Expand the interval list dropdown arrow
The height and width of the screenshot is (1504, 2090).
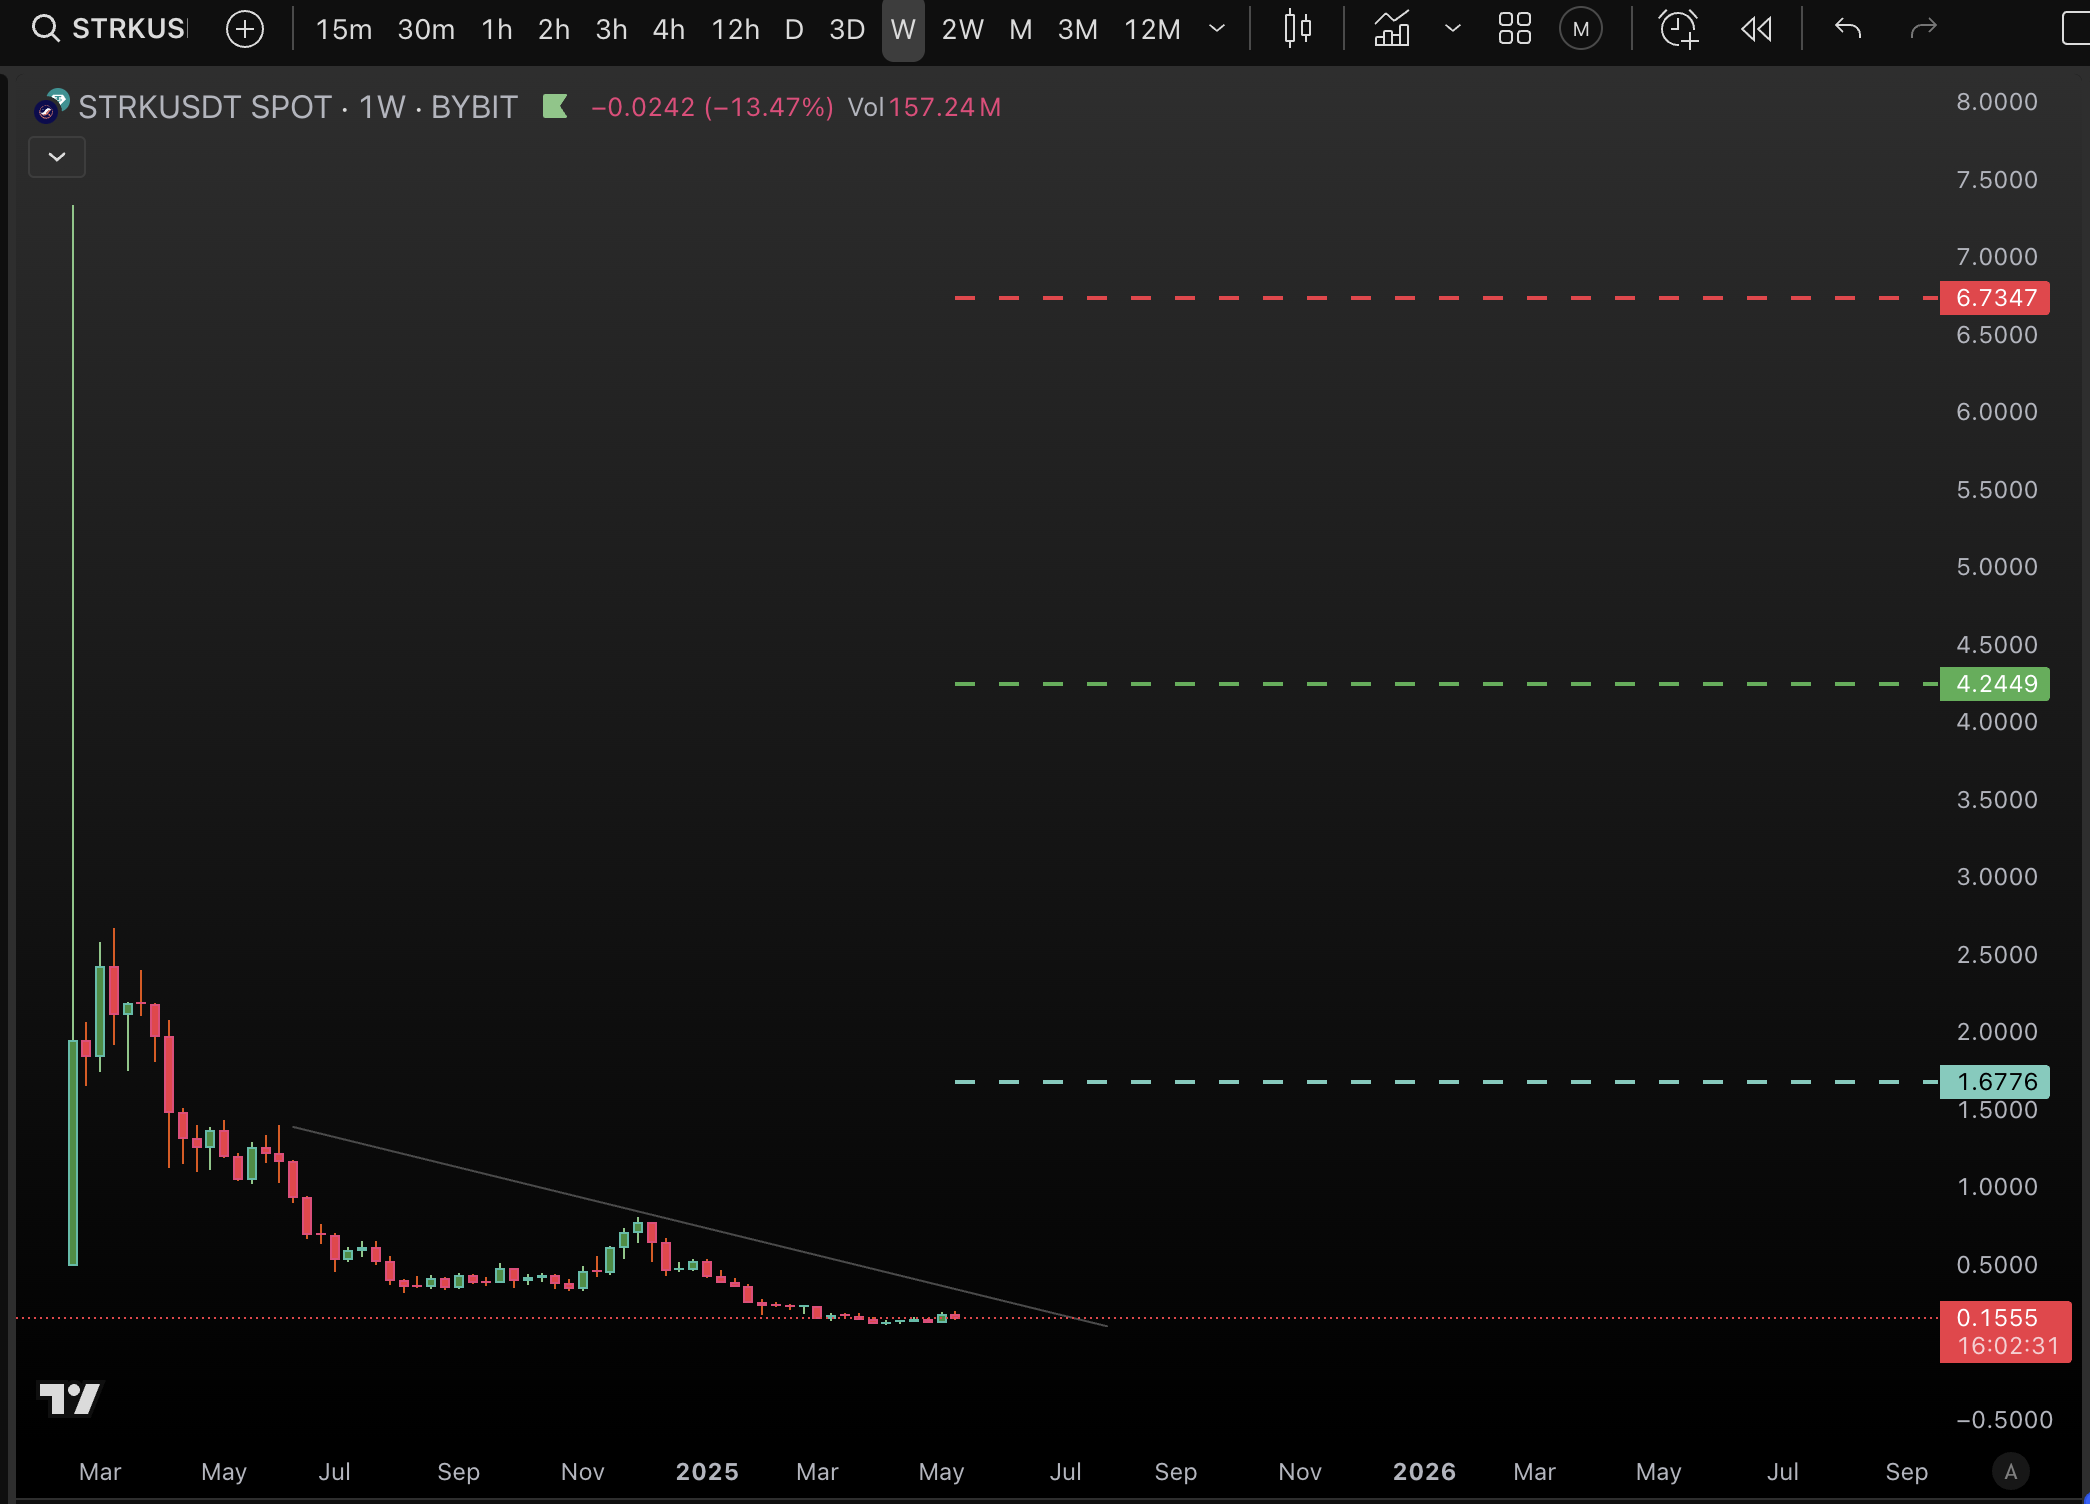[x=1217, y=29]
